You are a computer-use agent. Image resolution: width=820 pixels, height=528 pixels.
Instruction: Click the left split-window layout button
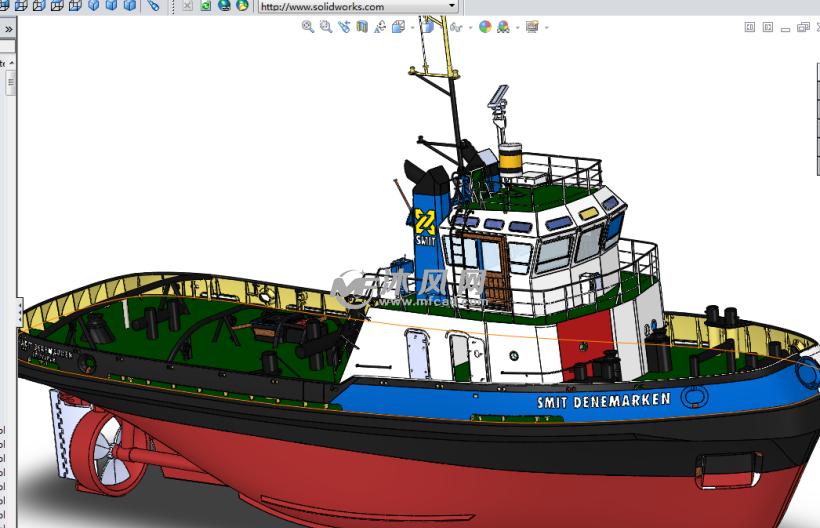750,28
